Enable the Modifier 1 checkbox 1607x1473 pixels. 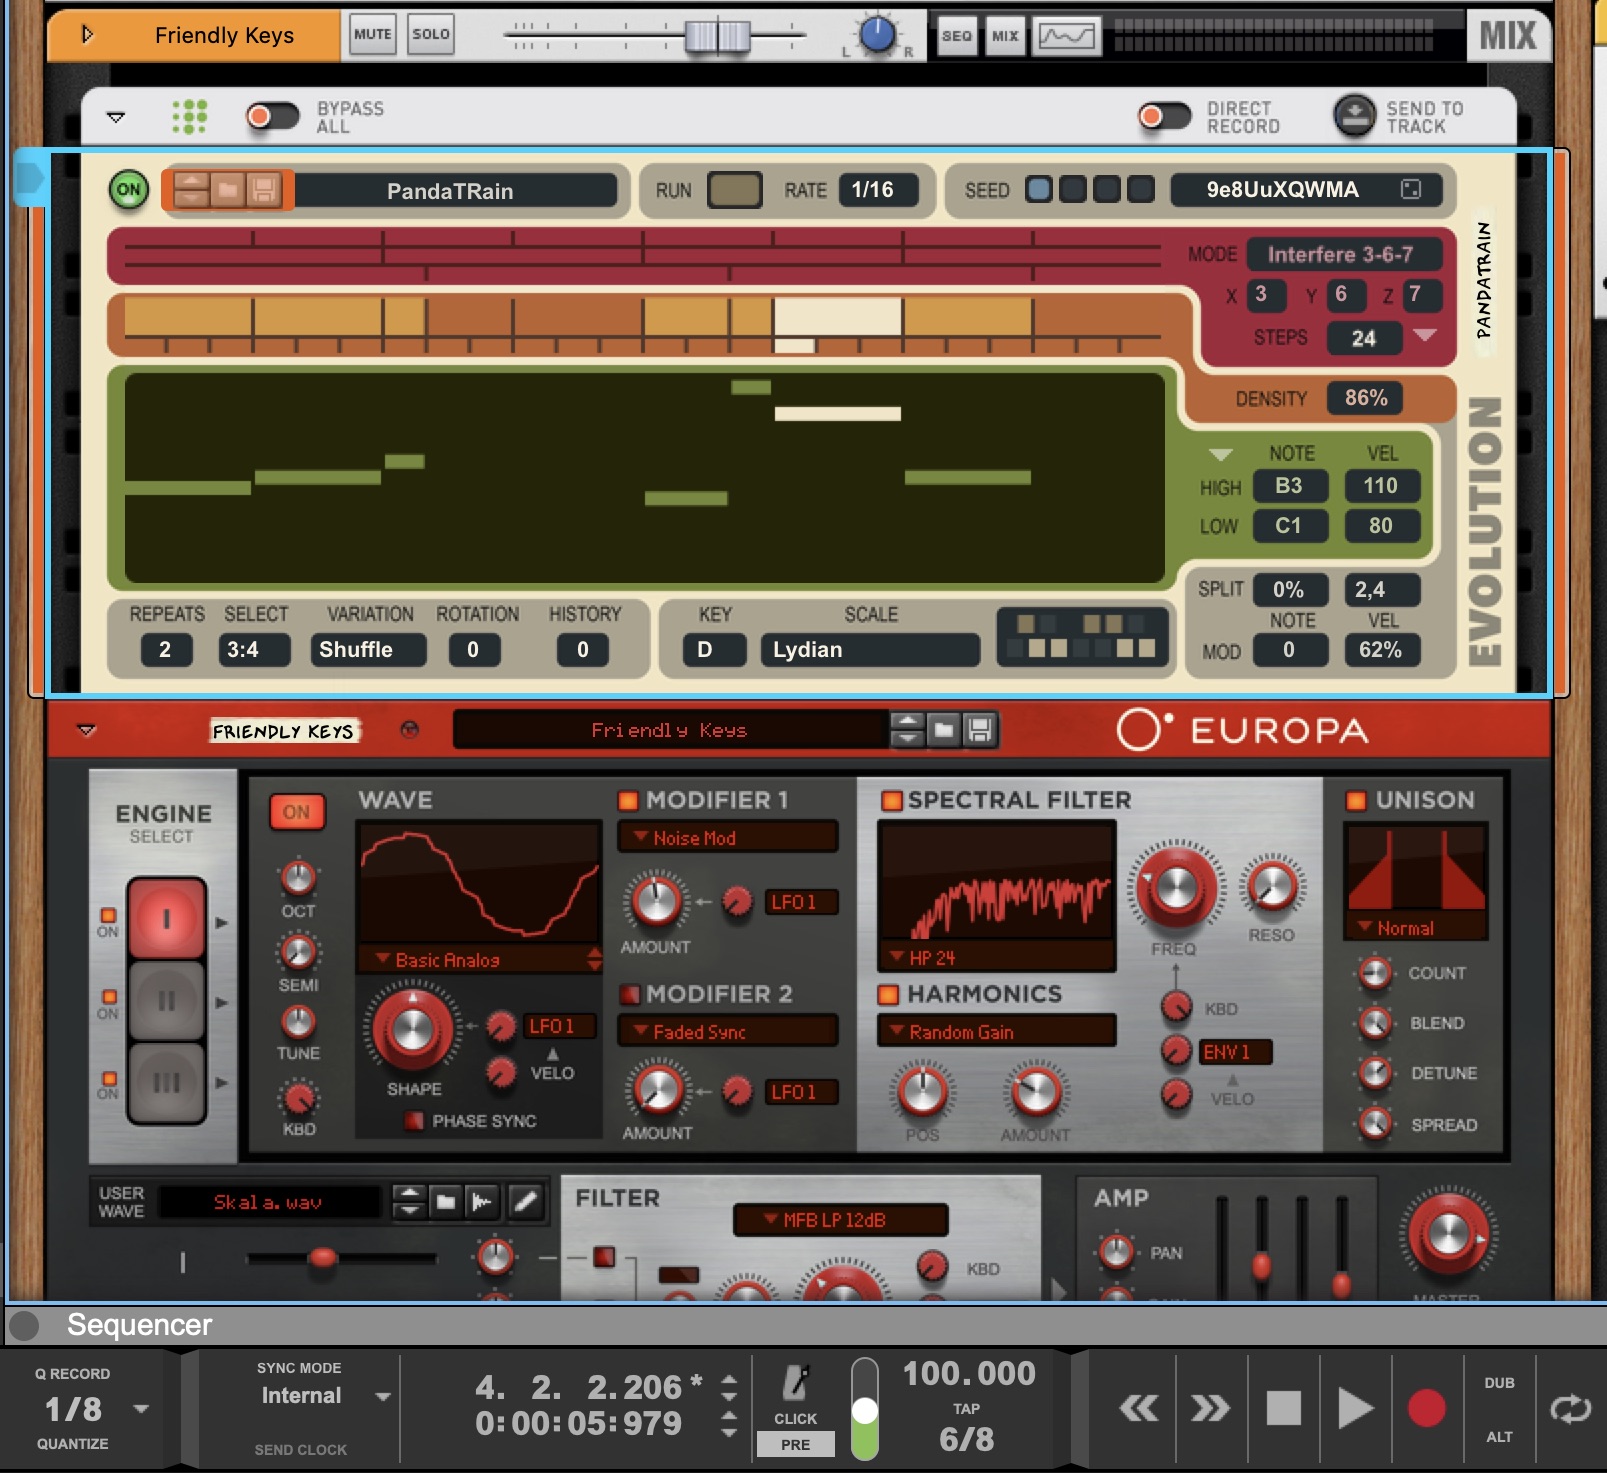coord(628,800)
